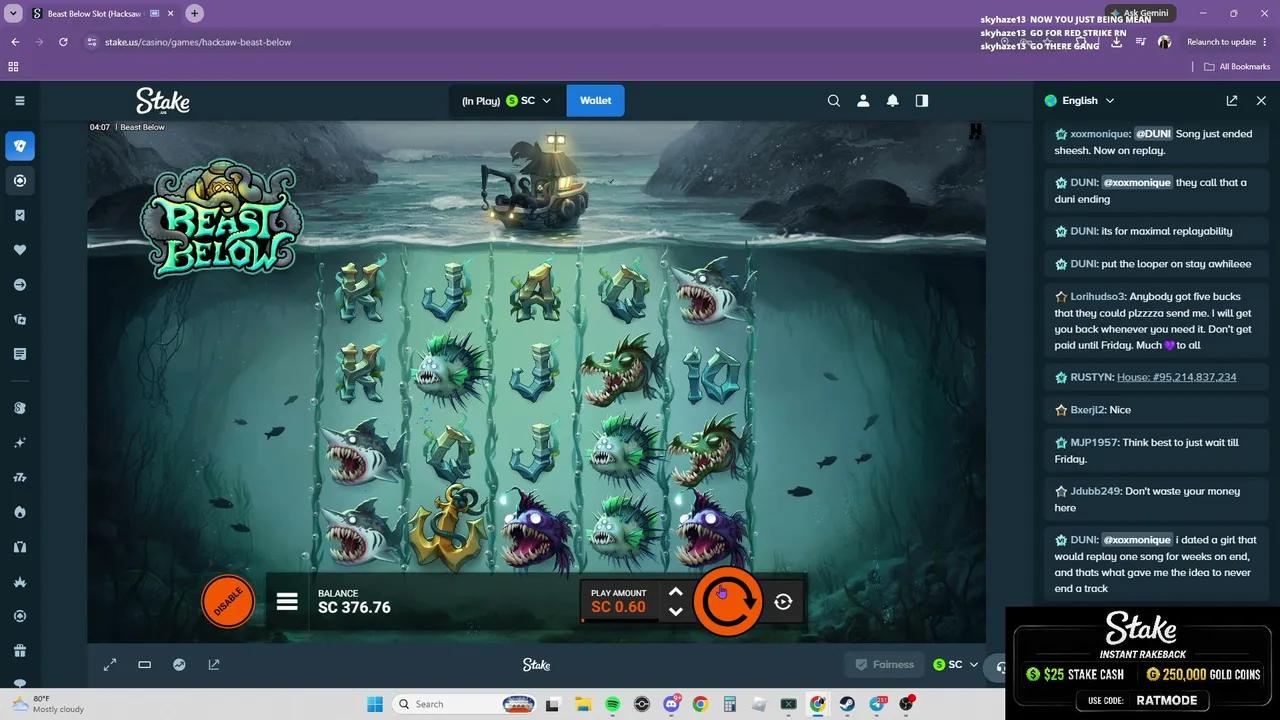Pop out the game into a new window
This screenshot has width=1280, height=720.
tap(213, 664)
